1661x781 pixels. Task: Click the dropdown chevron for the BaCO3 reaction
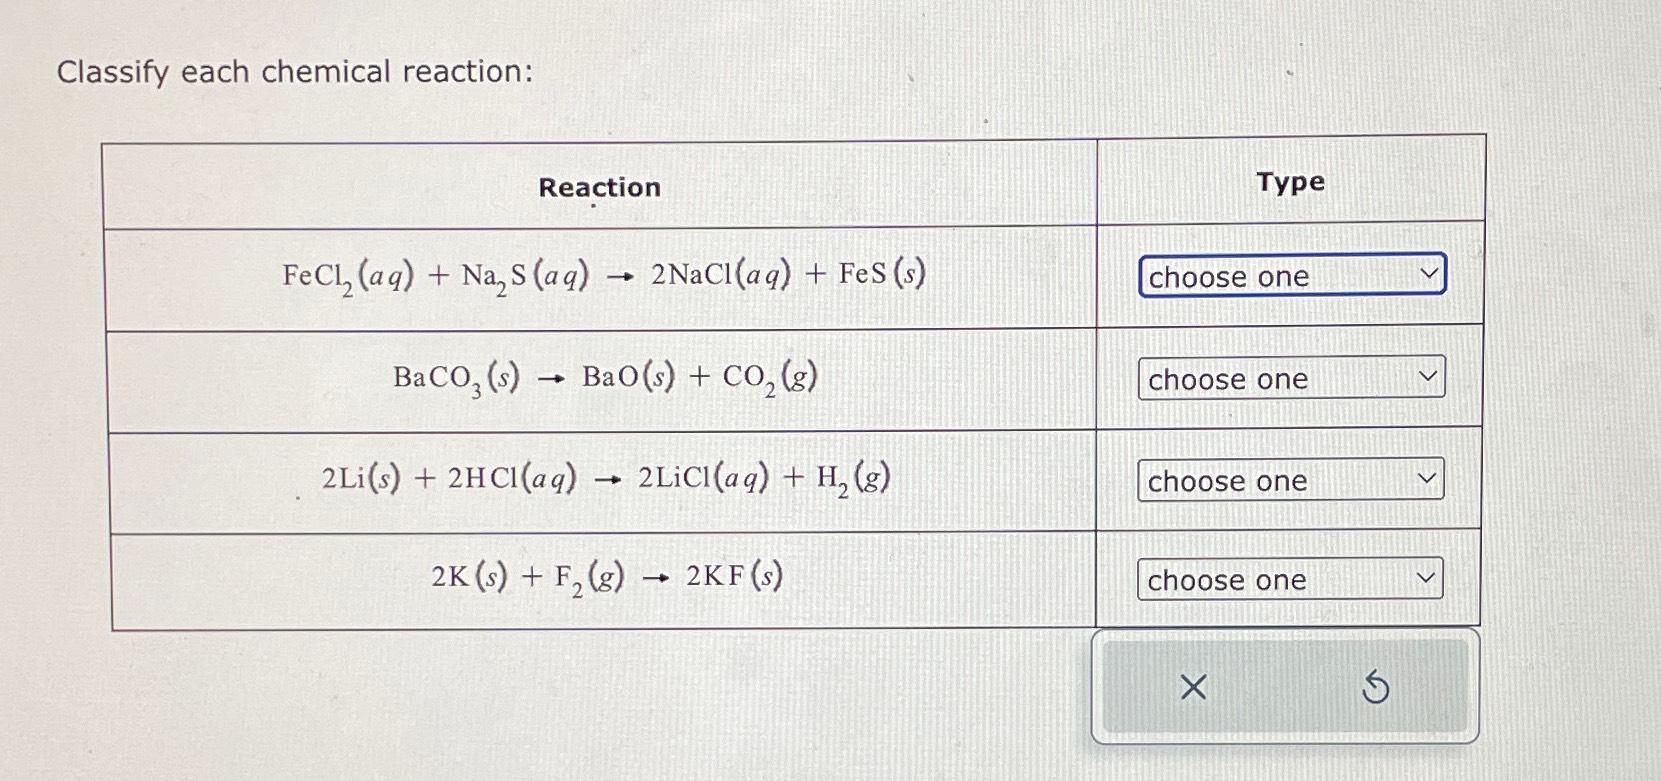[x=1429, y=375]
